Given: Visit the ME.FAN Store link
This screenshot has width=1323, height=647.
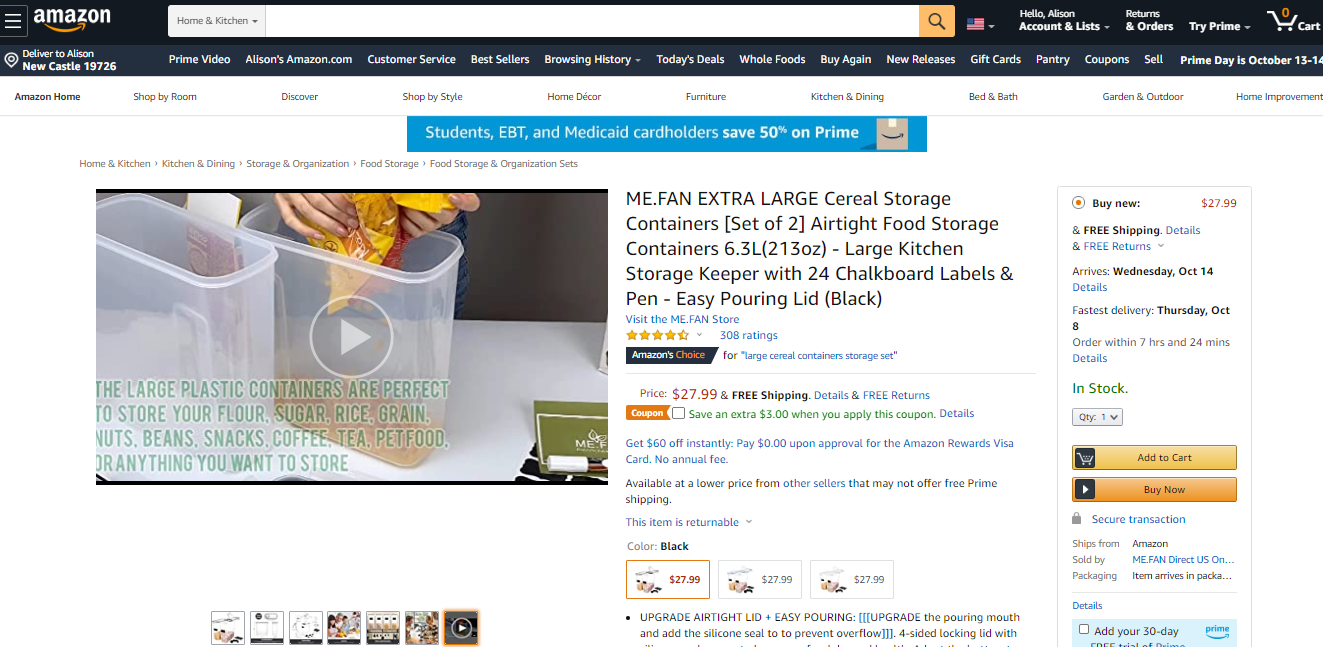Looking at the screenshot, I should tap(682, 319).
